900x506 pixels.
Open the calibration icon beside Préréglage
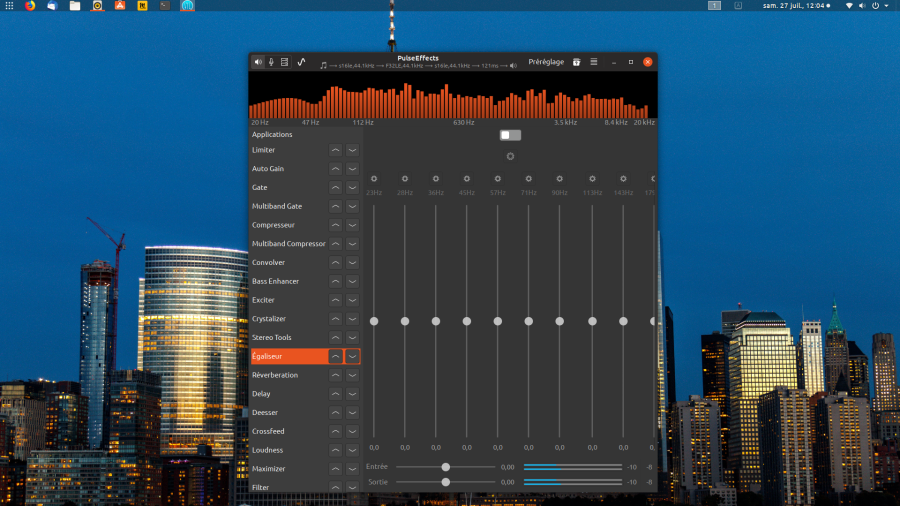(x=576, y=62)
